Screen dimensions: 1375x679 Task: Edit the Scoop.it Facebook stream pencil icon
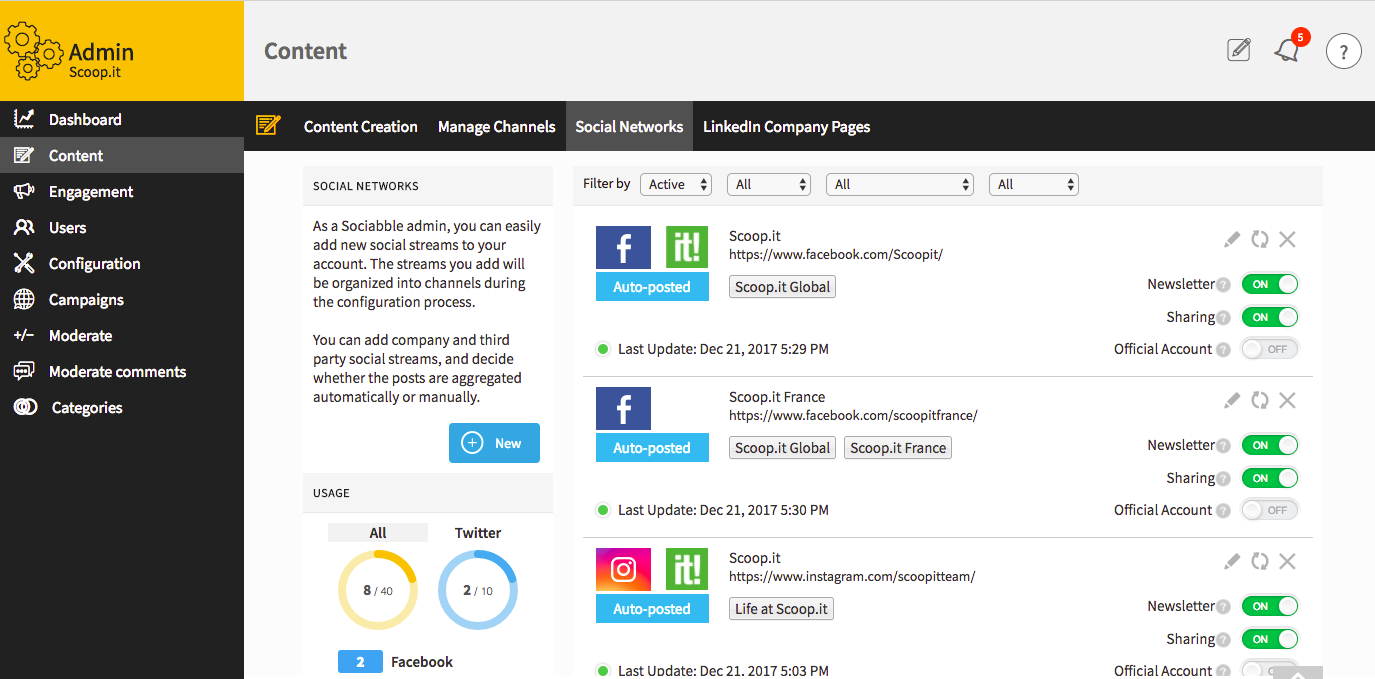[1232, 239]
